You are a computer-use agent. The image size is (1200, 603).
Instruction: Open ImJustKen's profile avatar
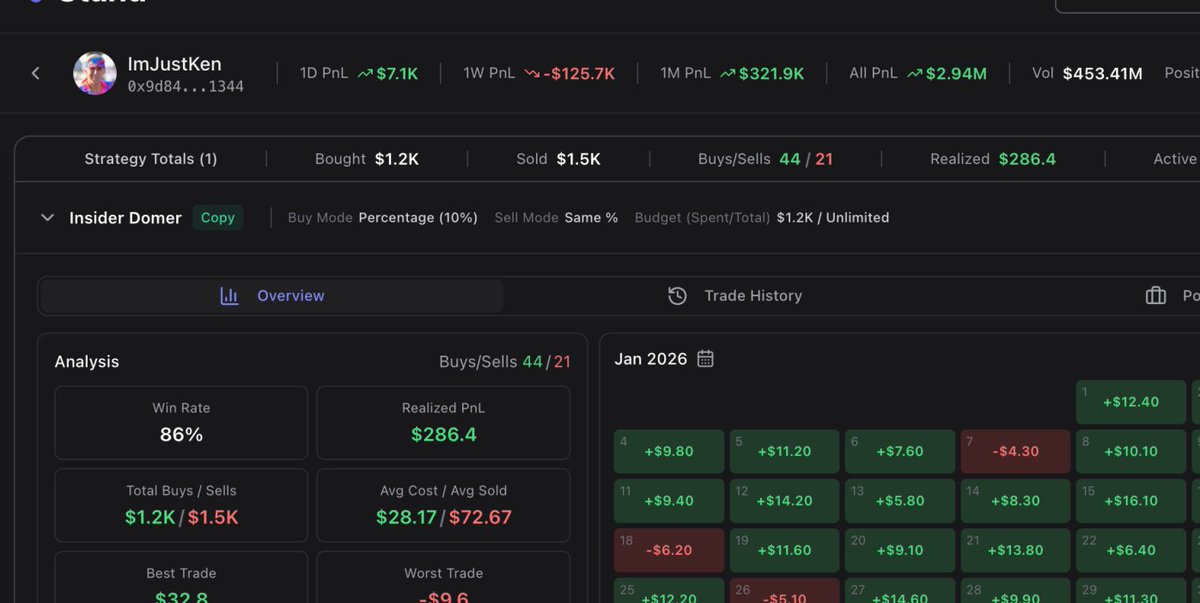(x=95, y=73)
